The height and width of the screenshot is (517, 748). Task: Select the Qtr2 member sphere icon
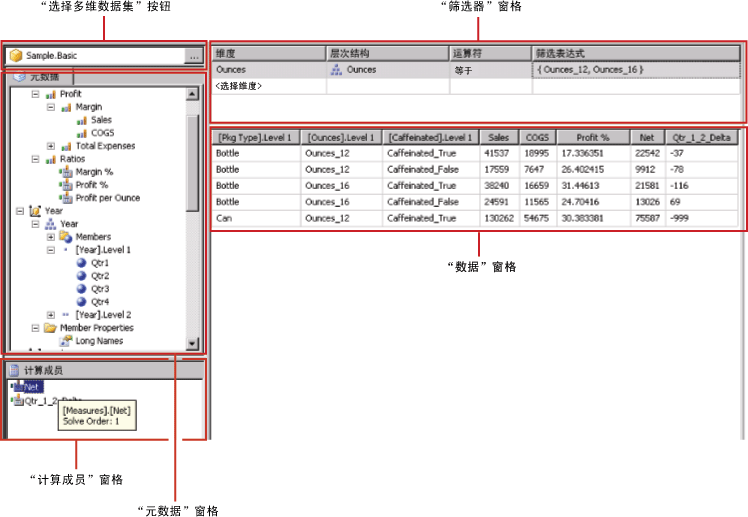point(82,276)
